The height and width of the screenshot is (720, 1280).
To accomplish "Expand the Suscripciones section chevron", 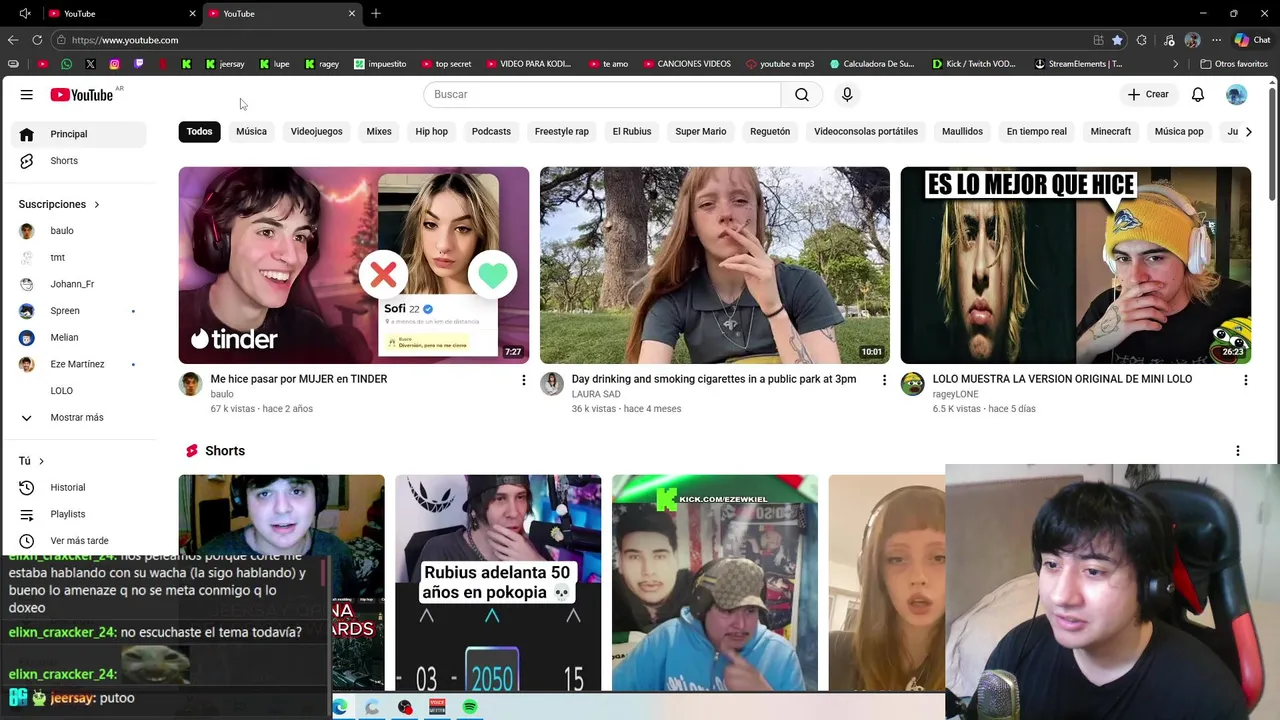I will 97,204.
